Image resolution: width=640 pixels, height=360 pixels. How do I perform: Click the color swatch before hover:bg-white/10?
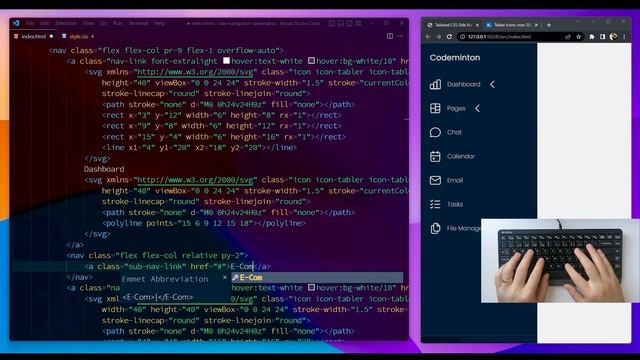[x=311, y=61]
